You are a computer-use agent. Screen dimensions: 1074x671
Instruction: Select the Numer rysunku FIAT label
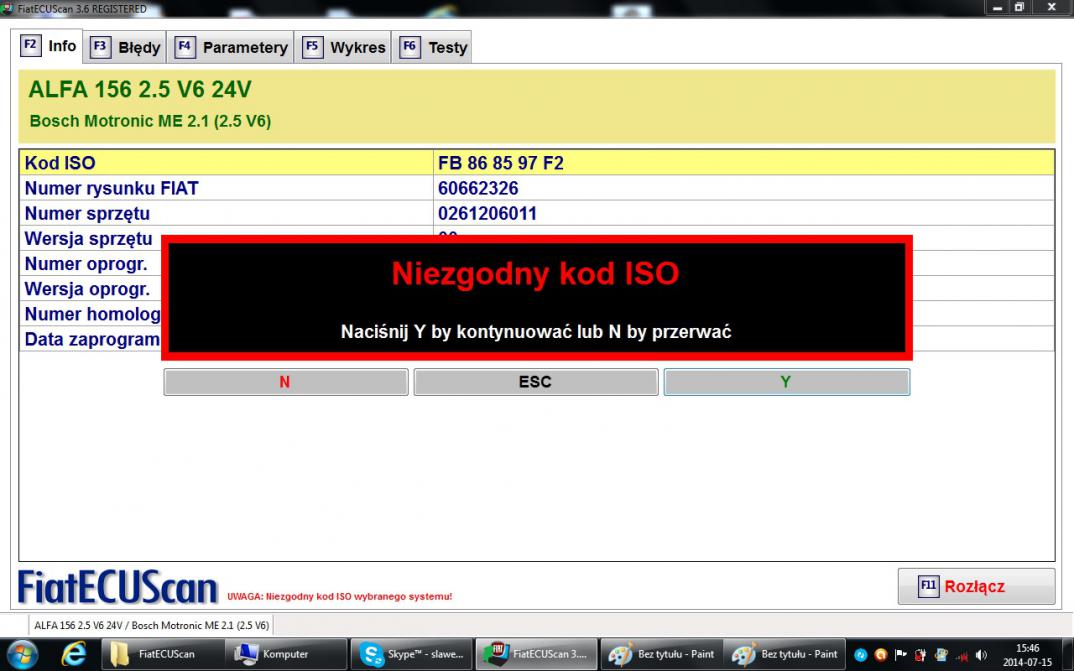pyautogui.click(x=112, y=188)
